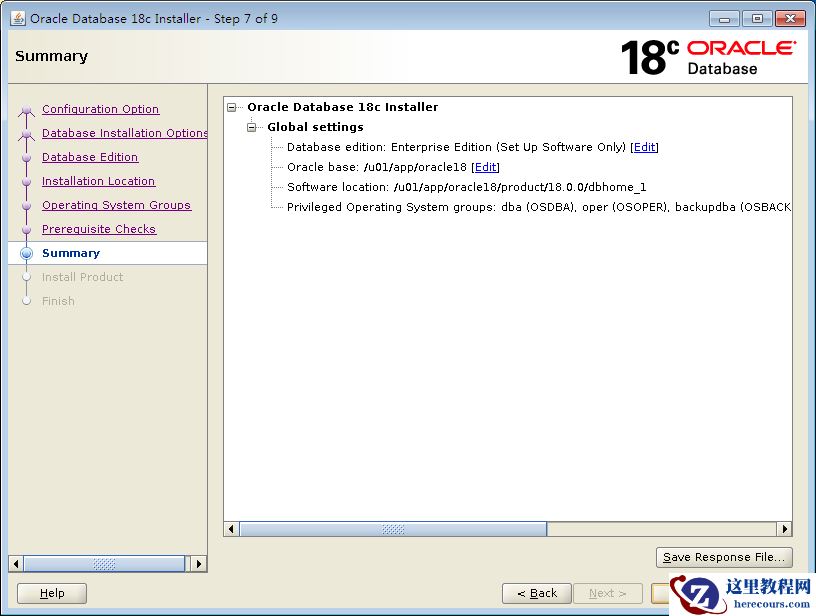Click right arrow of summary horizontal scrollbar
Image resolution: width=816 pixels, height=616 pixels.
[x=785, y=529]
